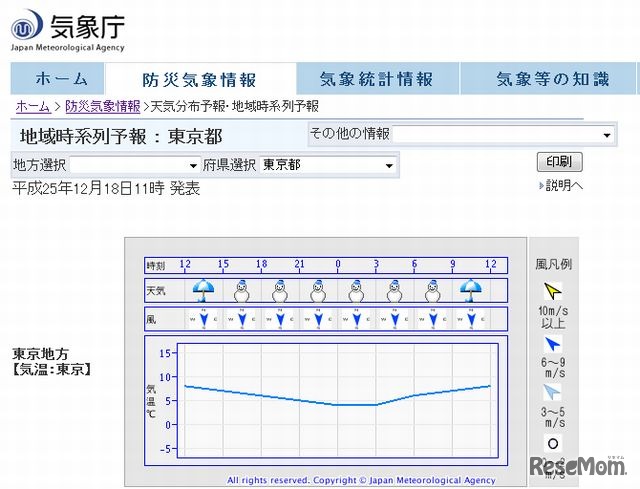Viewport: 640px width, 489px height.
Task: Click the wind arrow at 6-9時
Action: coord(433,319)
